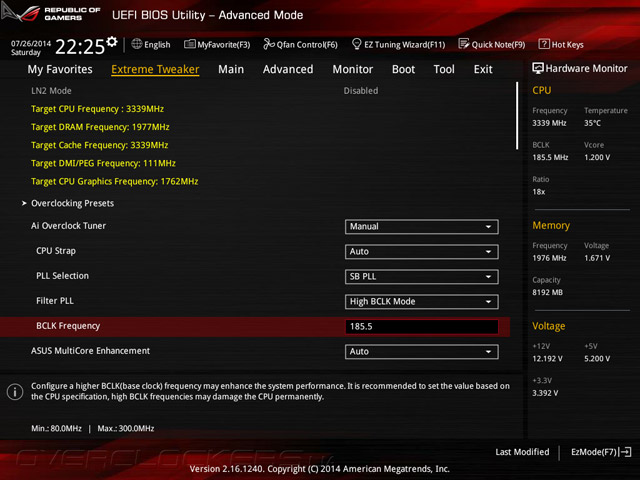
Task: Click Target DRAM Frequency: 1977MHz
Action: (100, 127)
